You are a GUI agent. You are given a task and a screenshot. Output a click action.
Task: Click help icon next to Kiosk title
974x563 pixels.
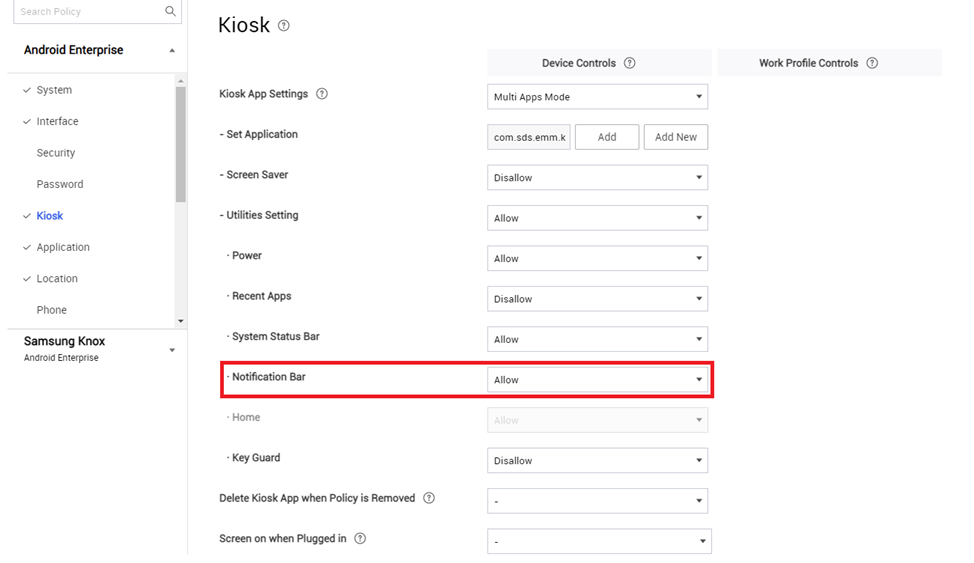[284, 26]
